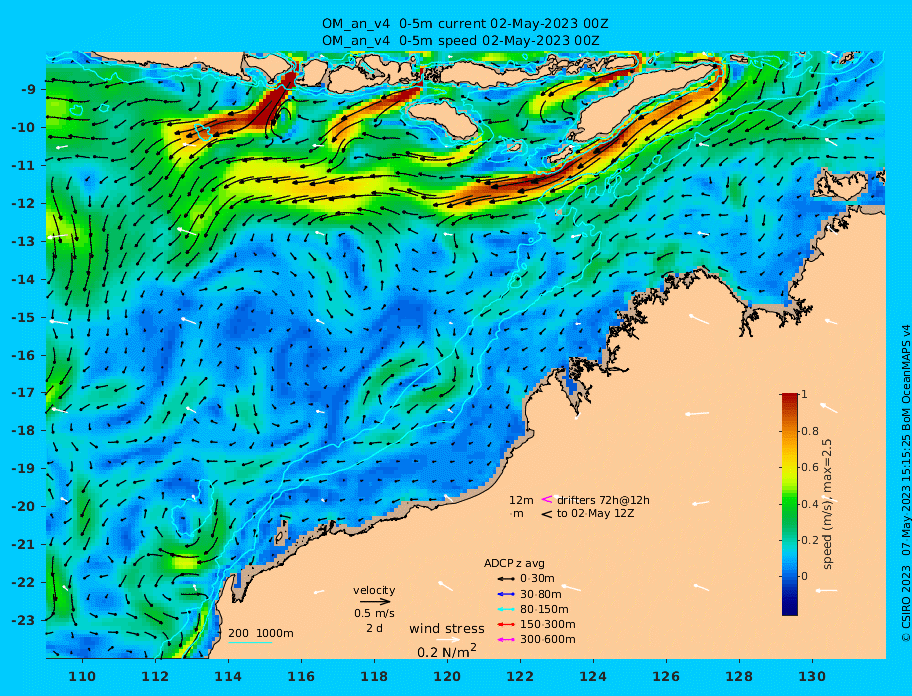
Task: Click the "300-600m" depth label
Action: (547, 640)
